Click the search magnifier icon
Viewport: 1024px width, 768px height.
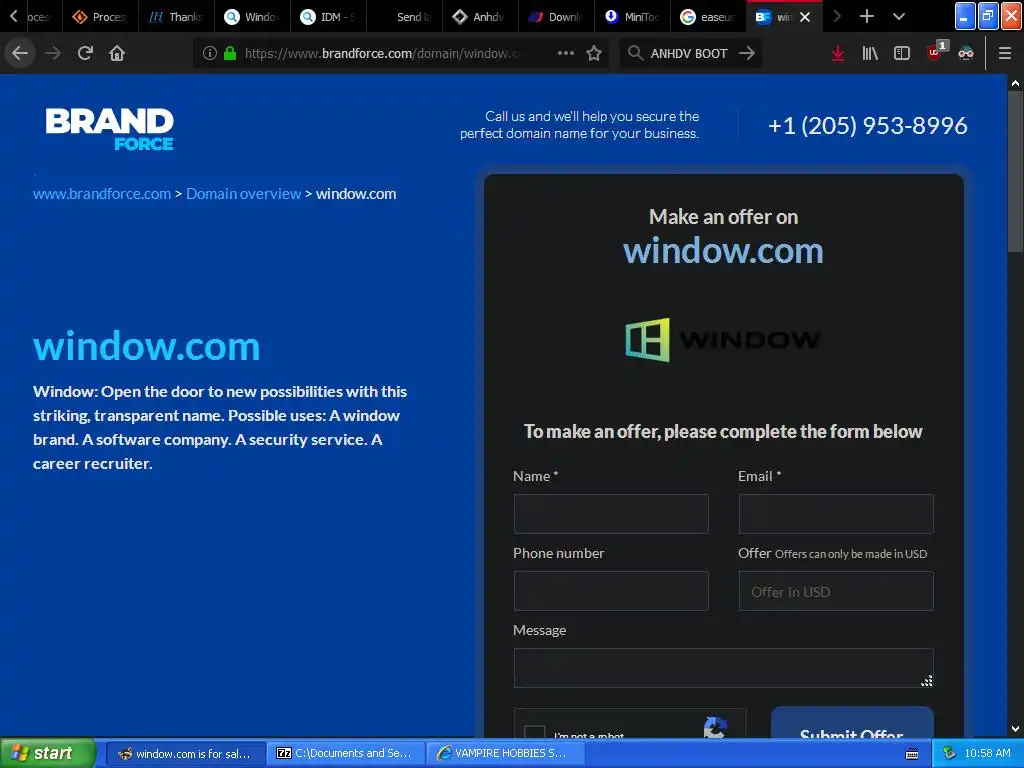635,53
